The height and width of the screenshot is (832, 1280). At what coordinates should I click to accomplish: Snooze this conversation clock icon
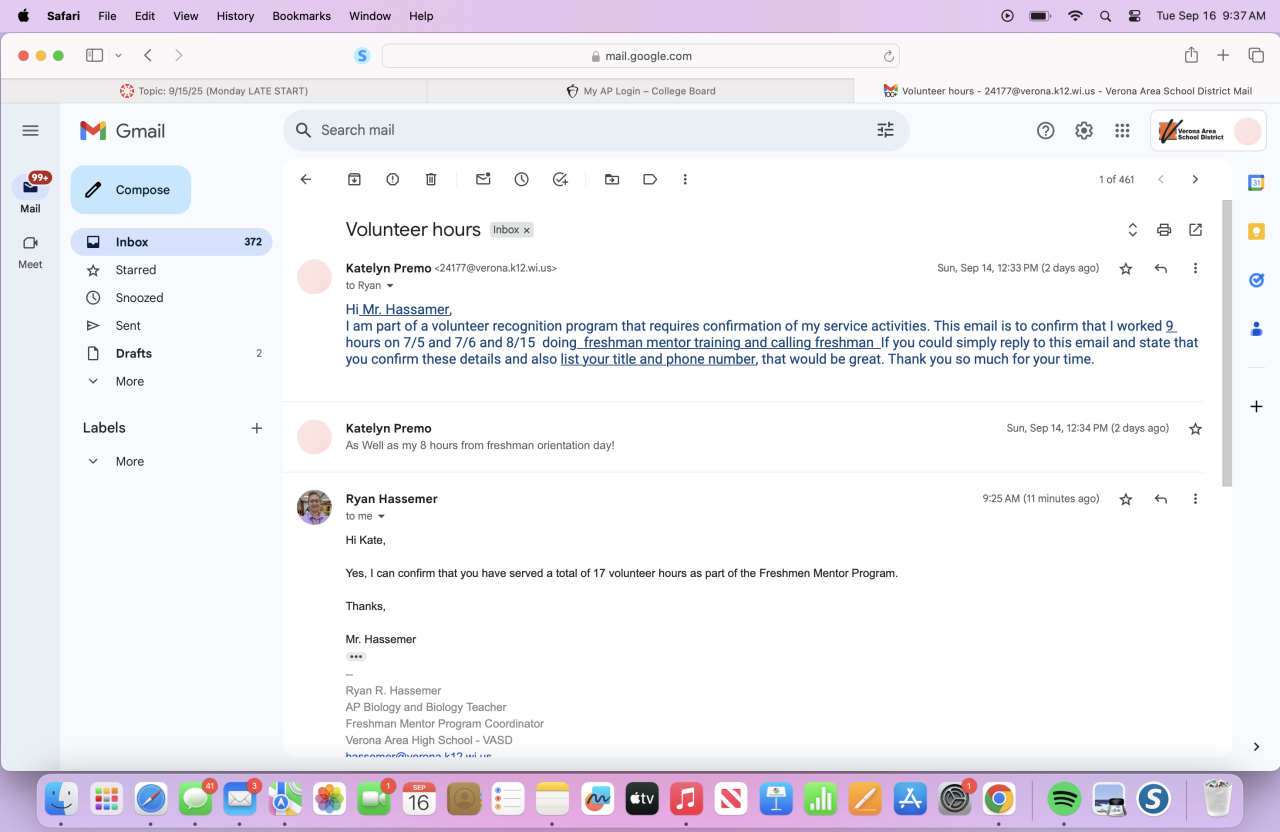pos(521,179)
